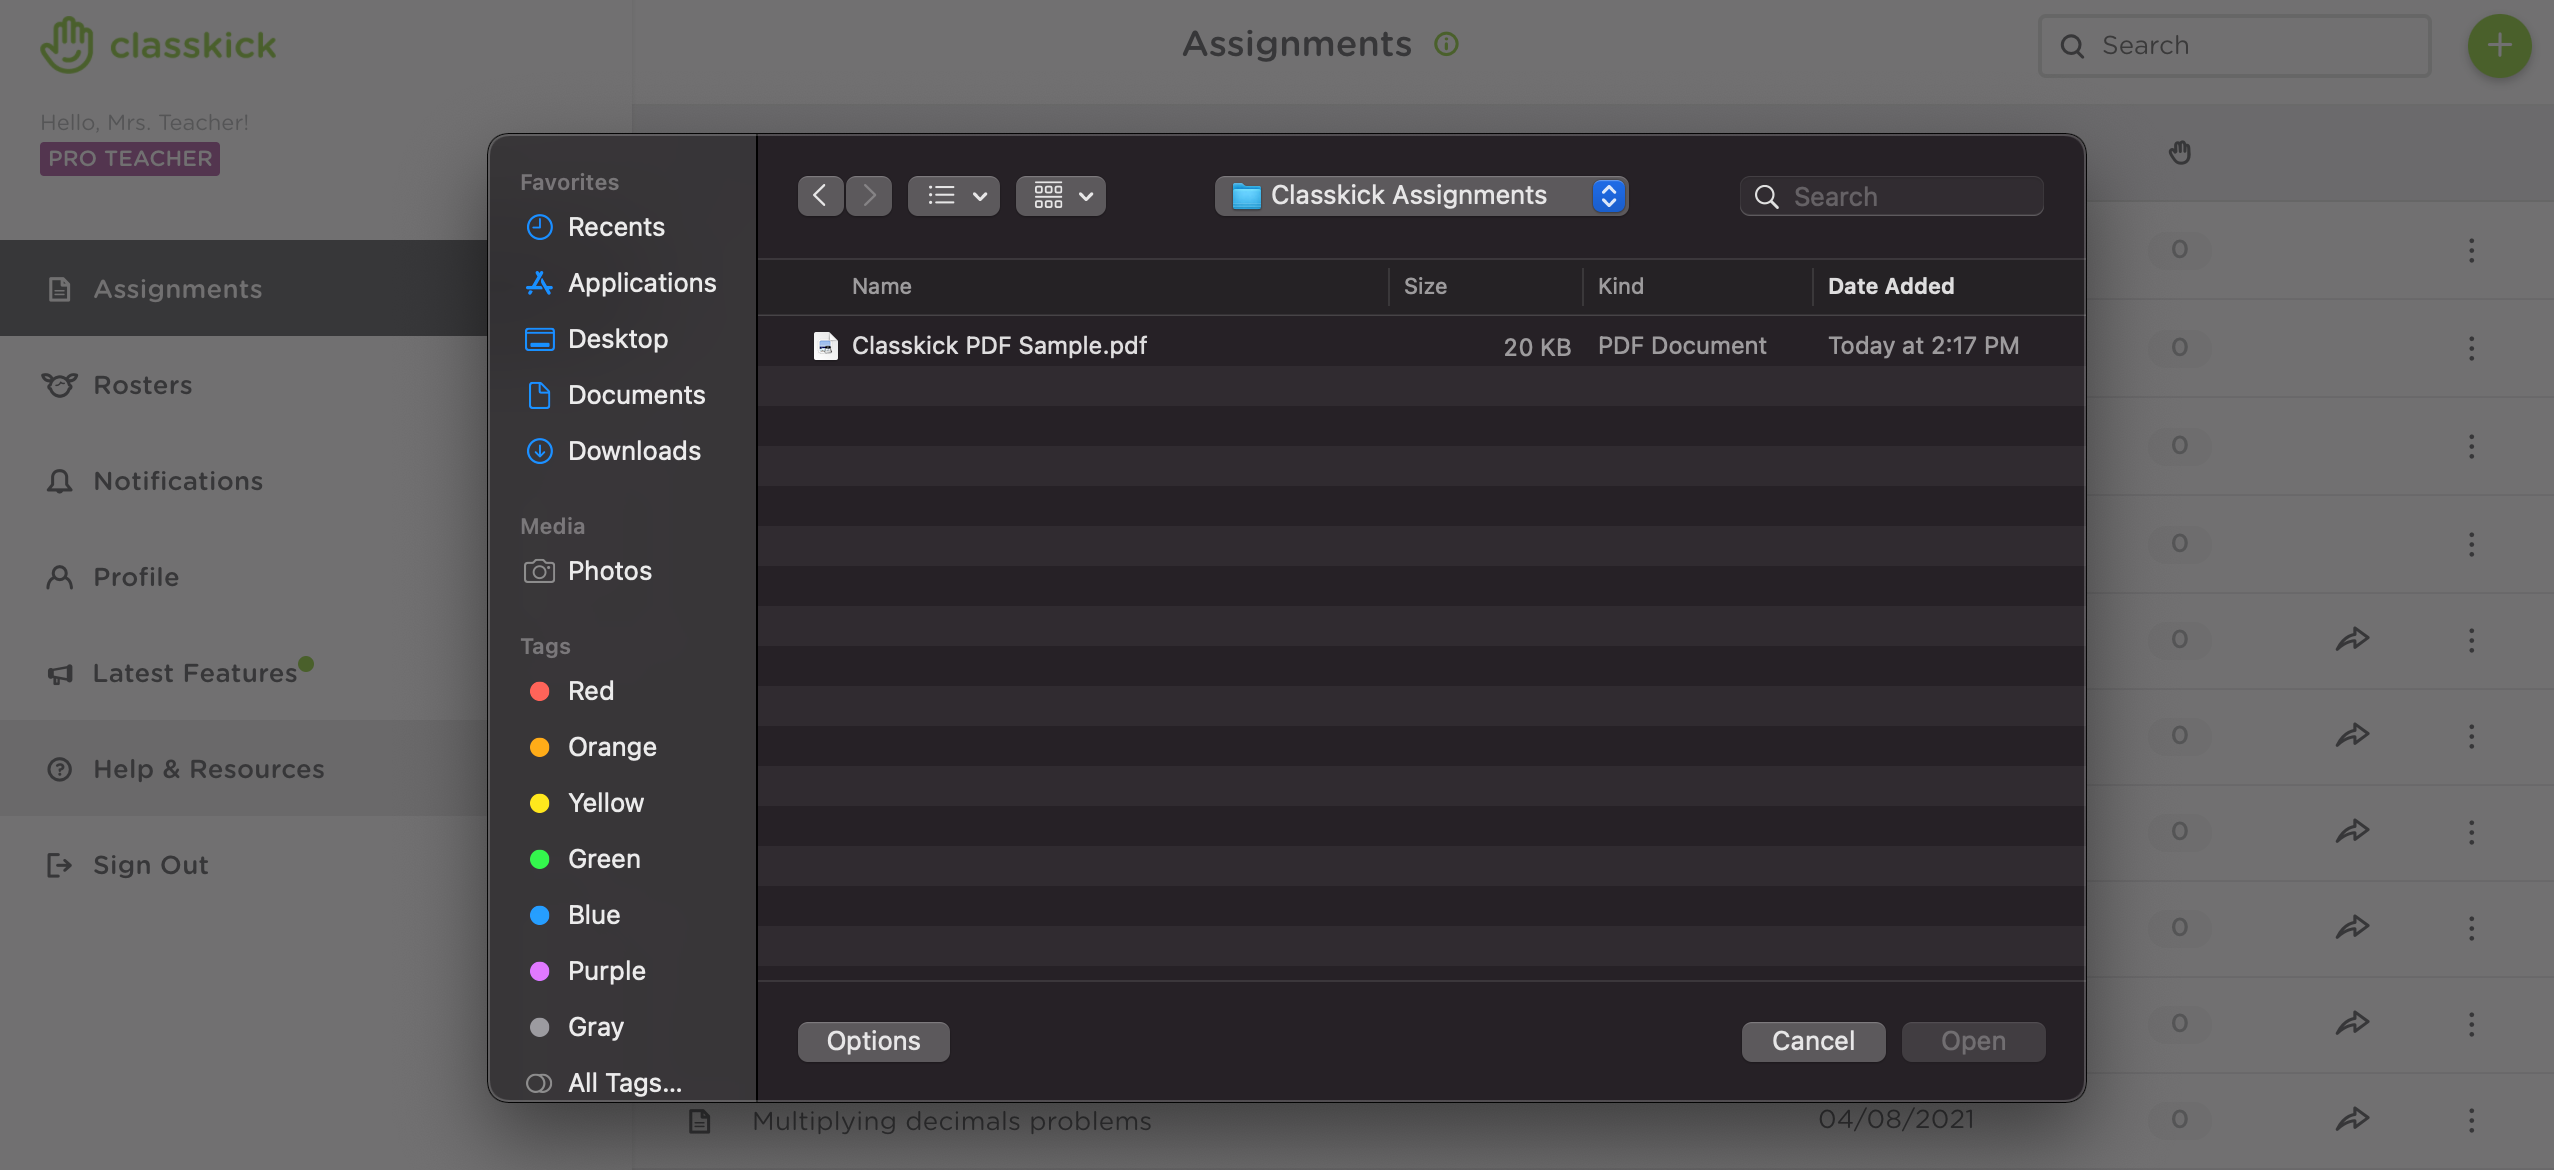Viewport: 2554px width, 1170px height.
Task: Open Help & Resources via question mark icon
Action: [x=59, y=769]
